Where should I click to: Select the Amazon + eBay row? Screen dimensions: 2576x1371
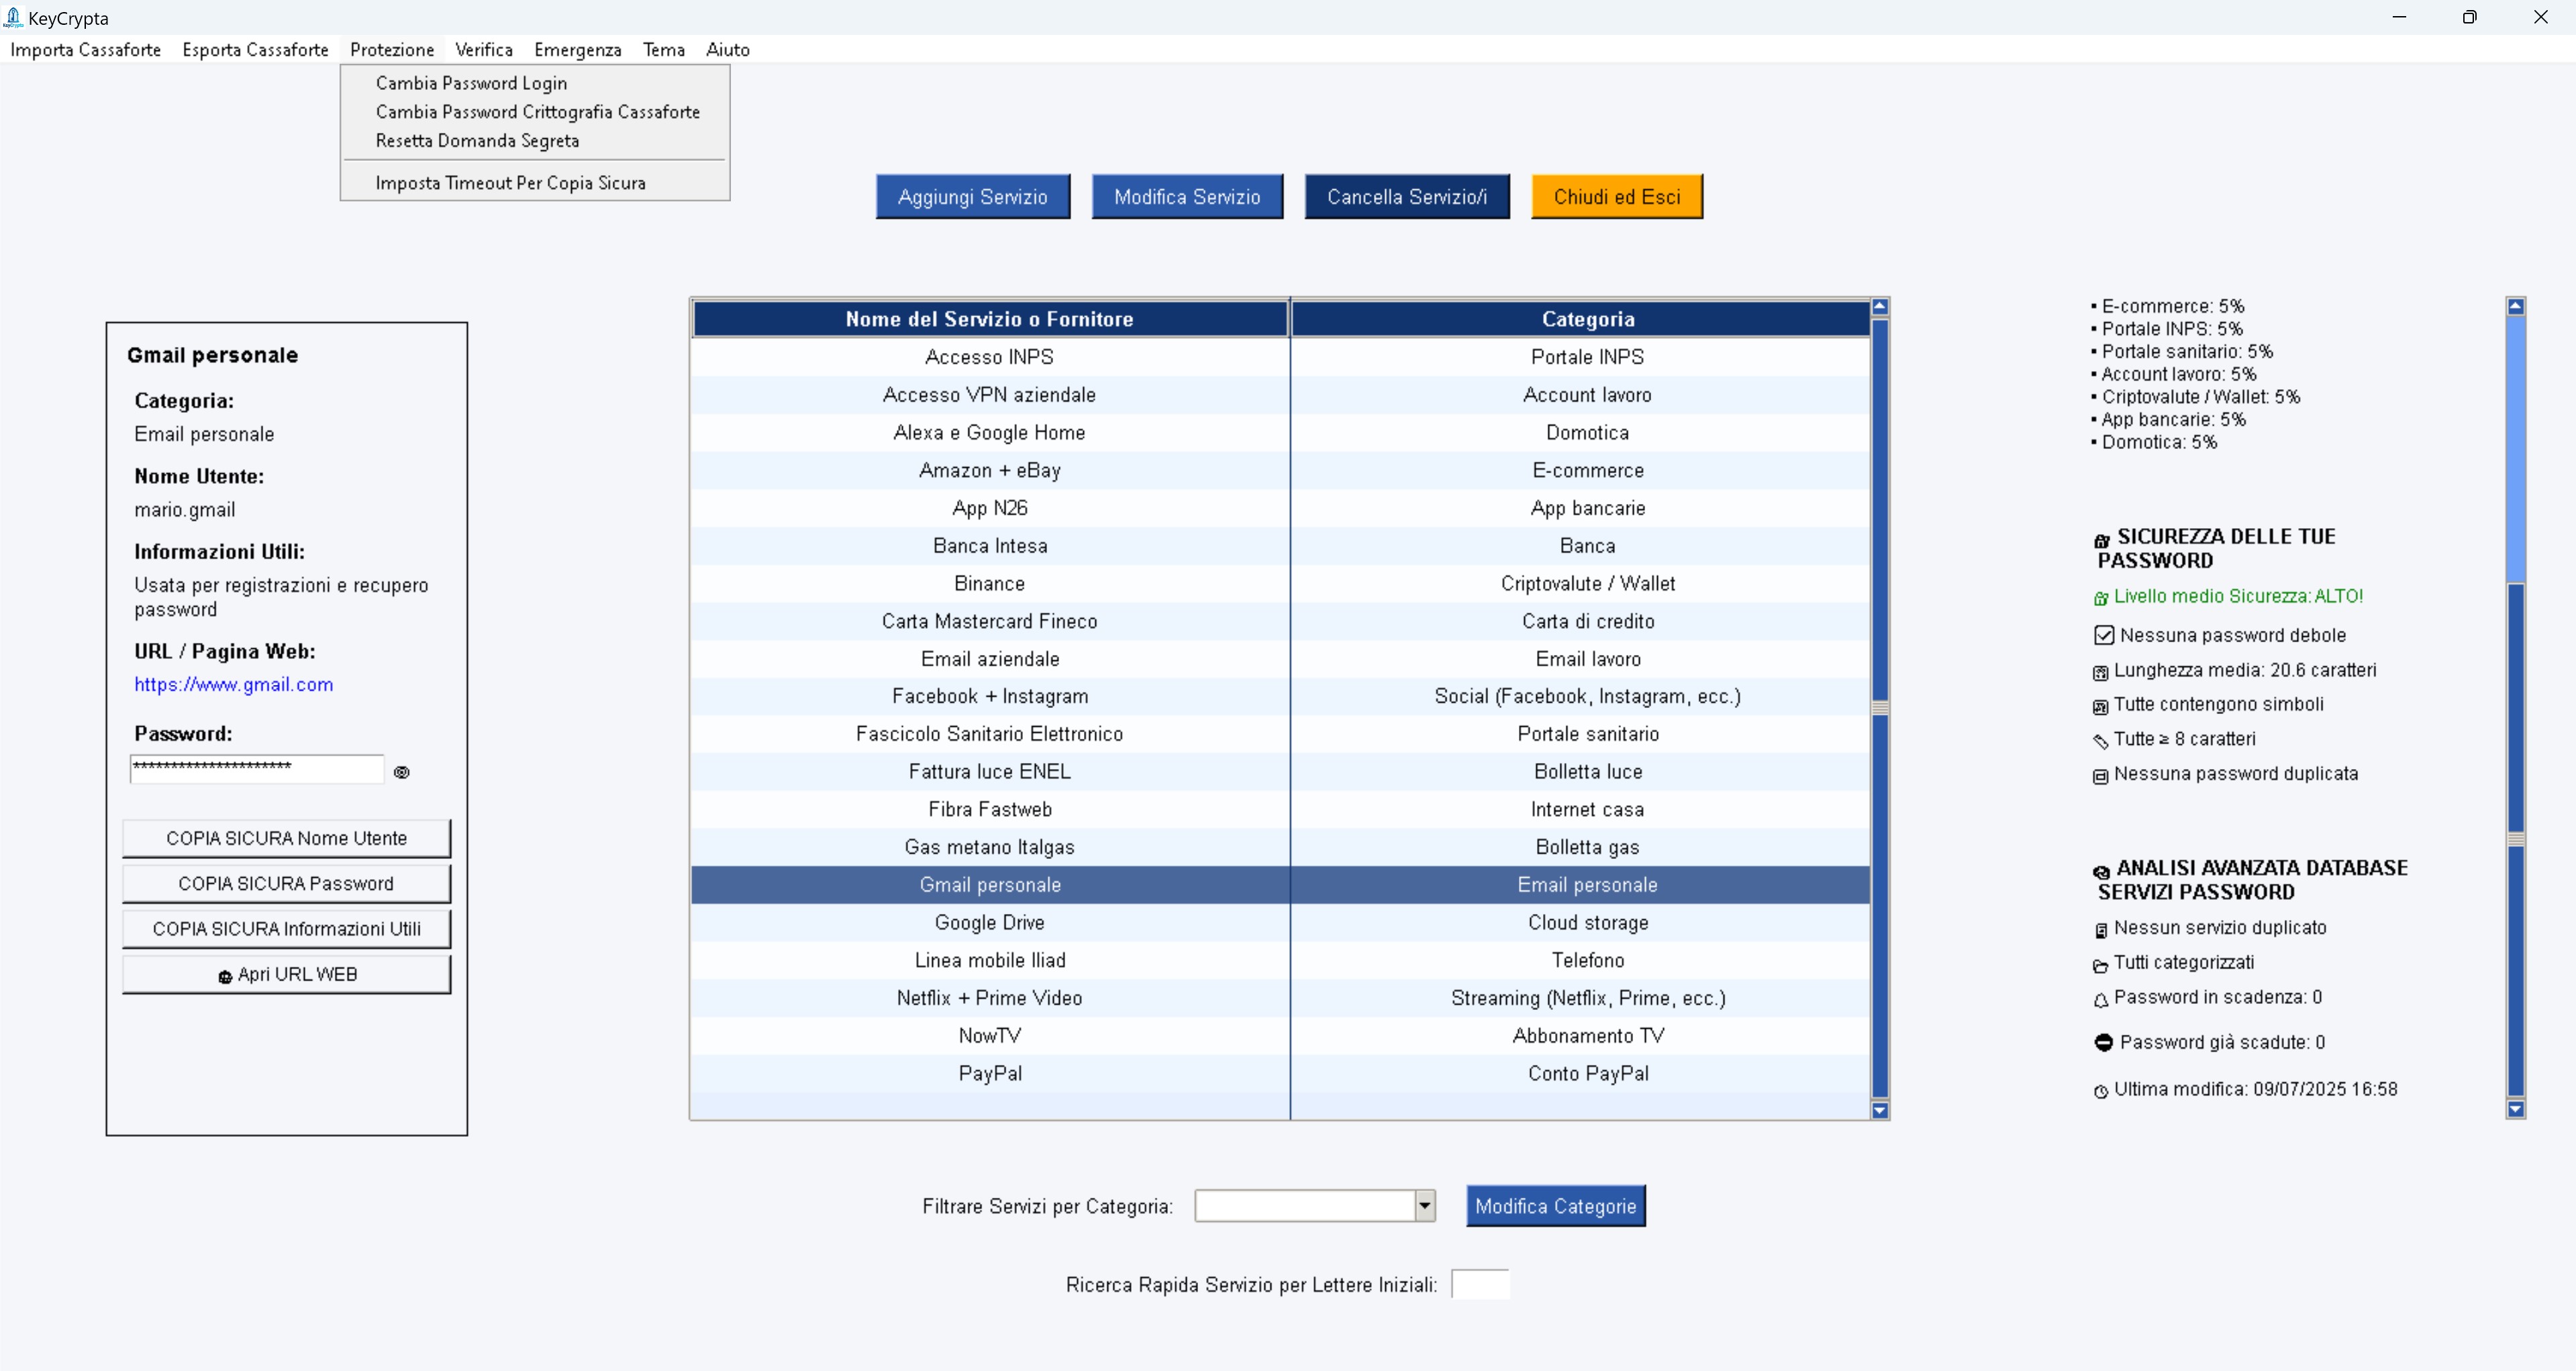pos(1280,471)
